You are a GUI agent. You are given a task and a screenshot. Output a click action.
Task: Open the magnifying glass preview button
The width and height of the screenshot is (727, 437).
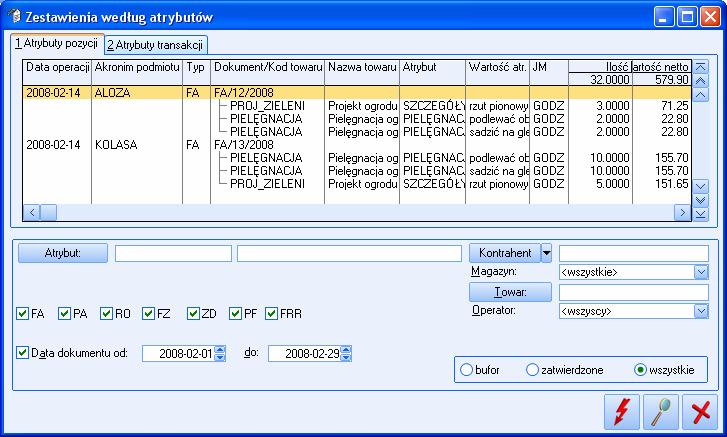coord(661,412)
